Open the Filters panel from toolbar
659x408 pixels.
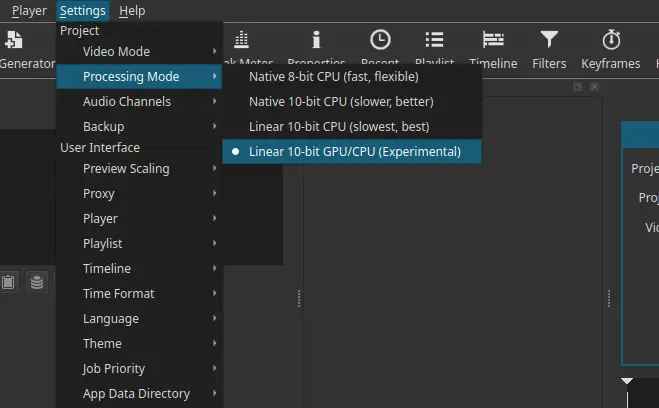tap(549, 48)
